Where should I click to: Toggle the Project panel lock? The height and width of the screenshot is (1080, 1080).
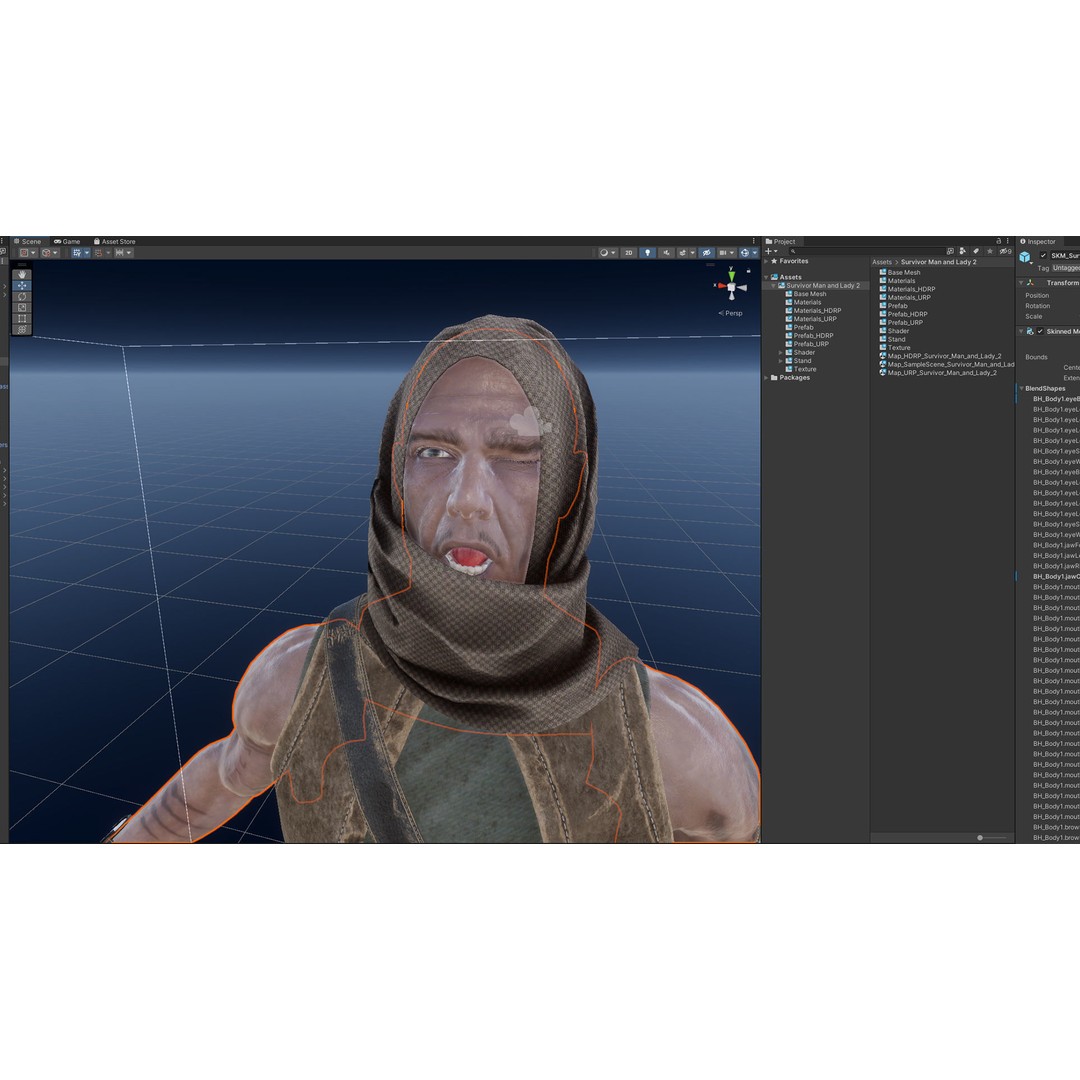pyautogui.click(x=998, y=241)
